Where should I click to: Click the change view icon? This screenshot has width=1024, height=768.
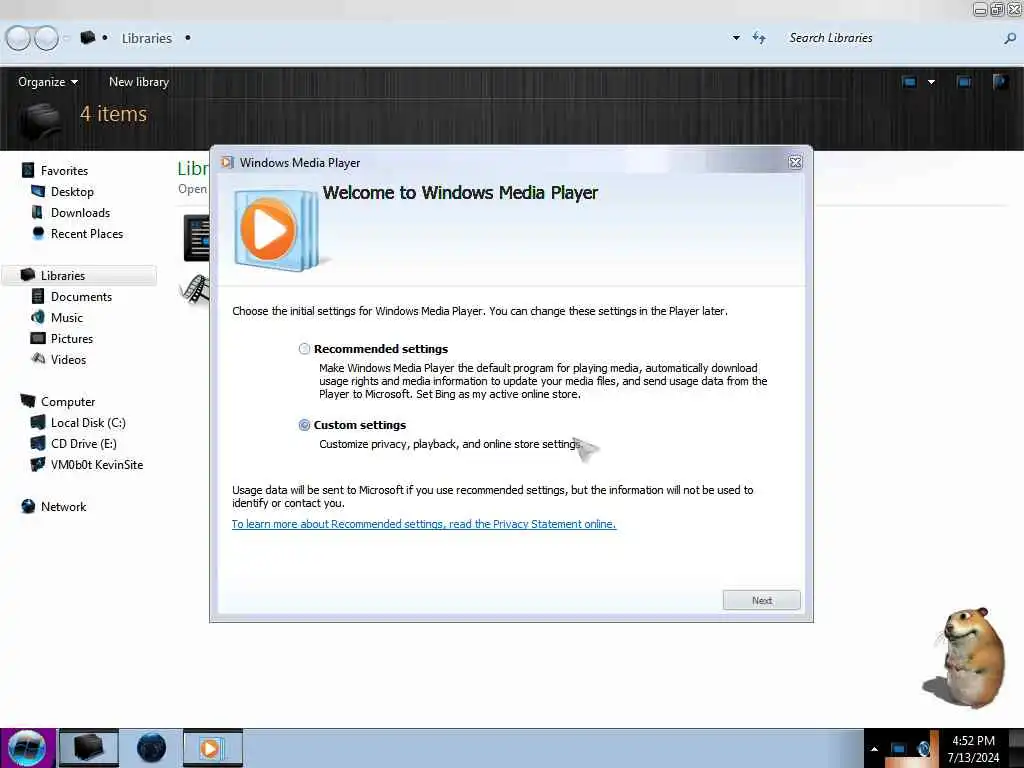click(909, 82)
